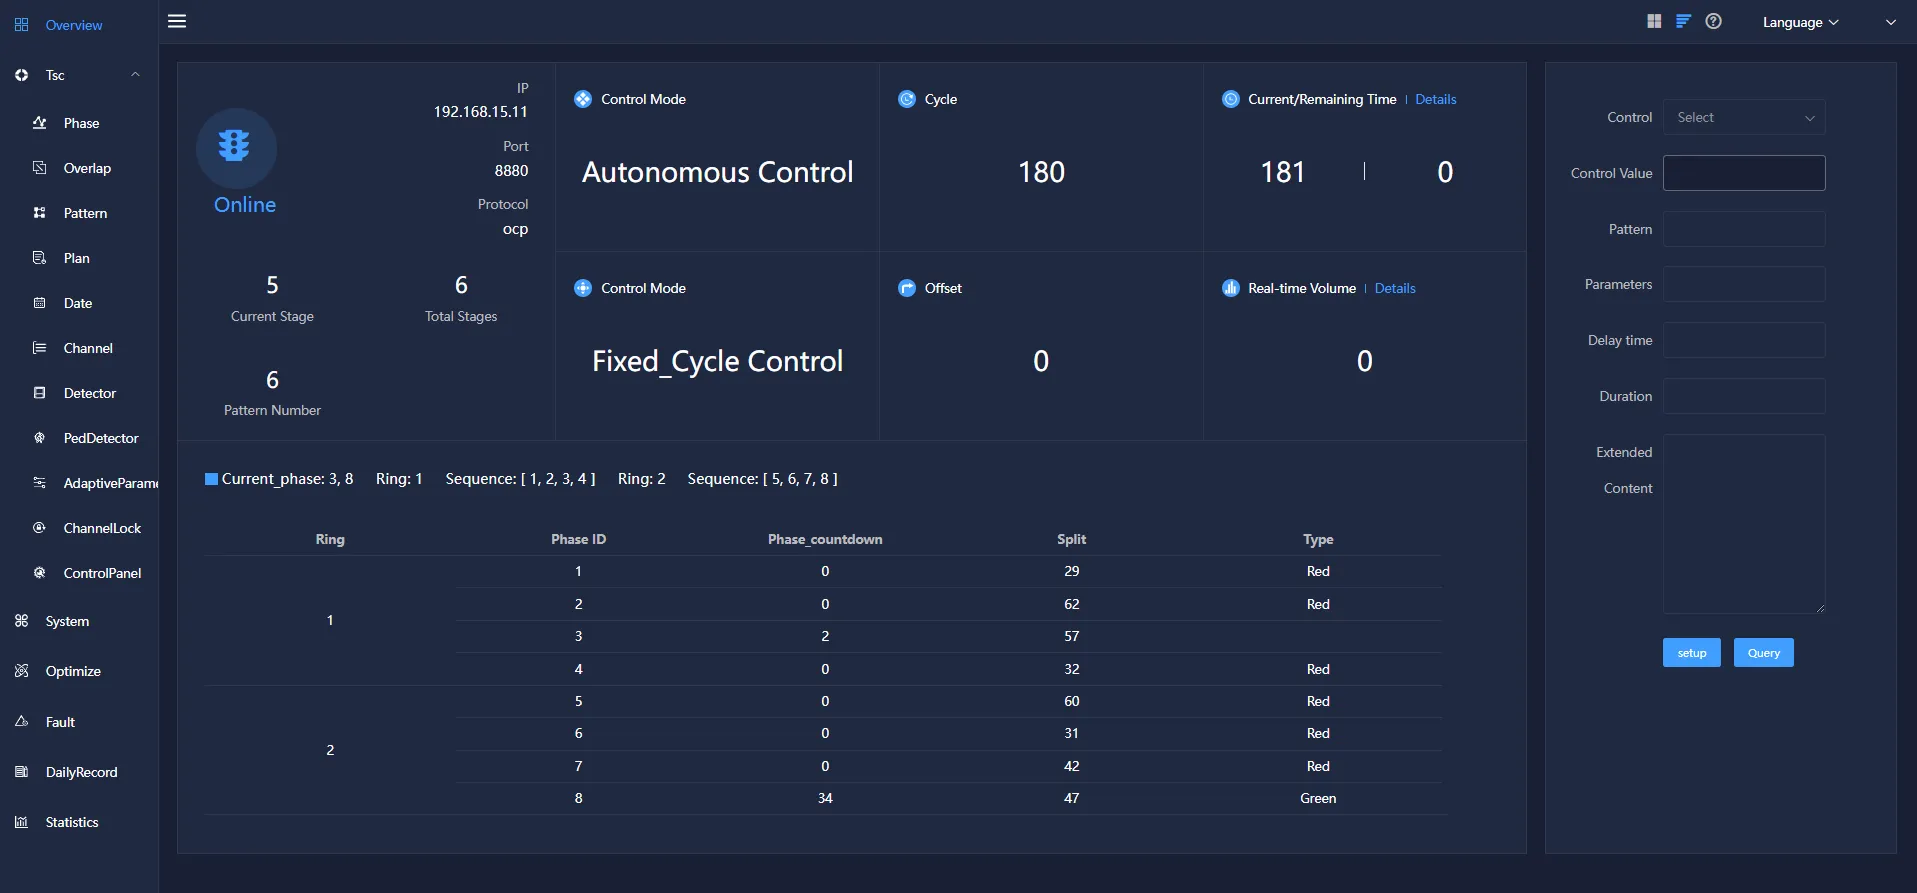Screen dimensions: 1917x893
Task: Click the IP address 192.168.15.11
Action: [480, 112]
